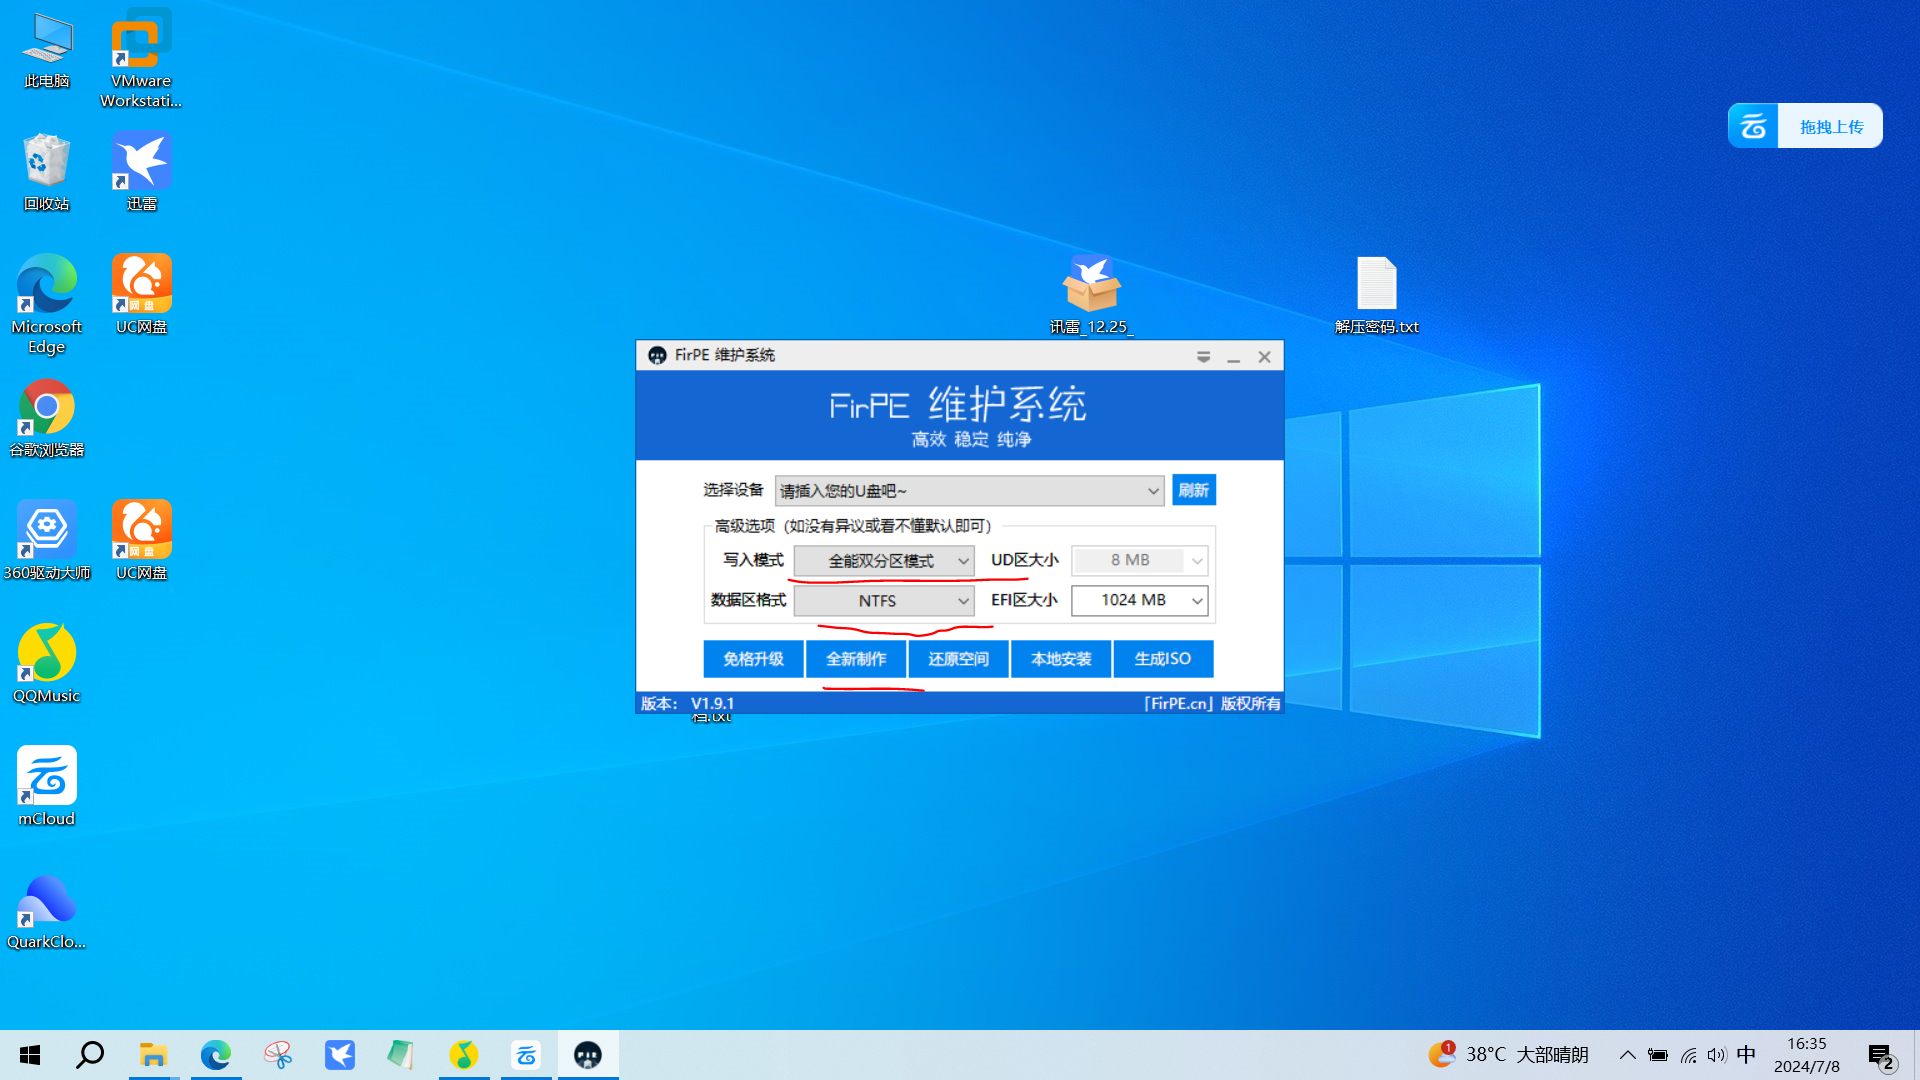Viewport: 1920px width, 1080px height.
Task: Click the 拖拽上传 cloud upload widget
Action: point(1805,127)
